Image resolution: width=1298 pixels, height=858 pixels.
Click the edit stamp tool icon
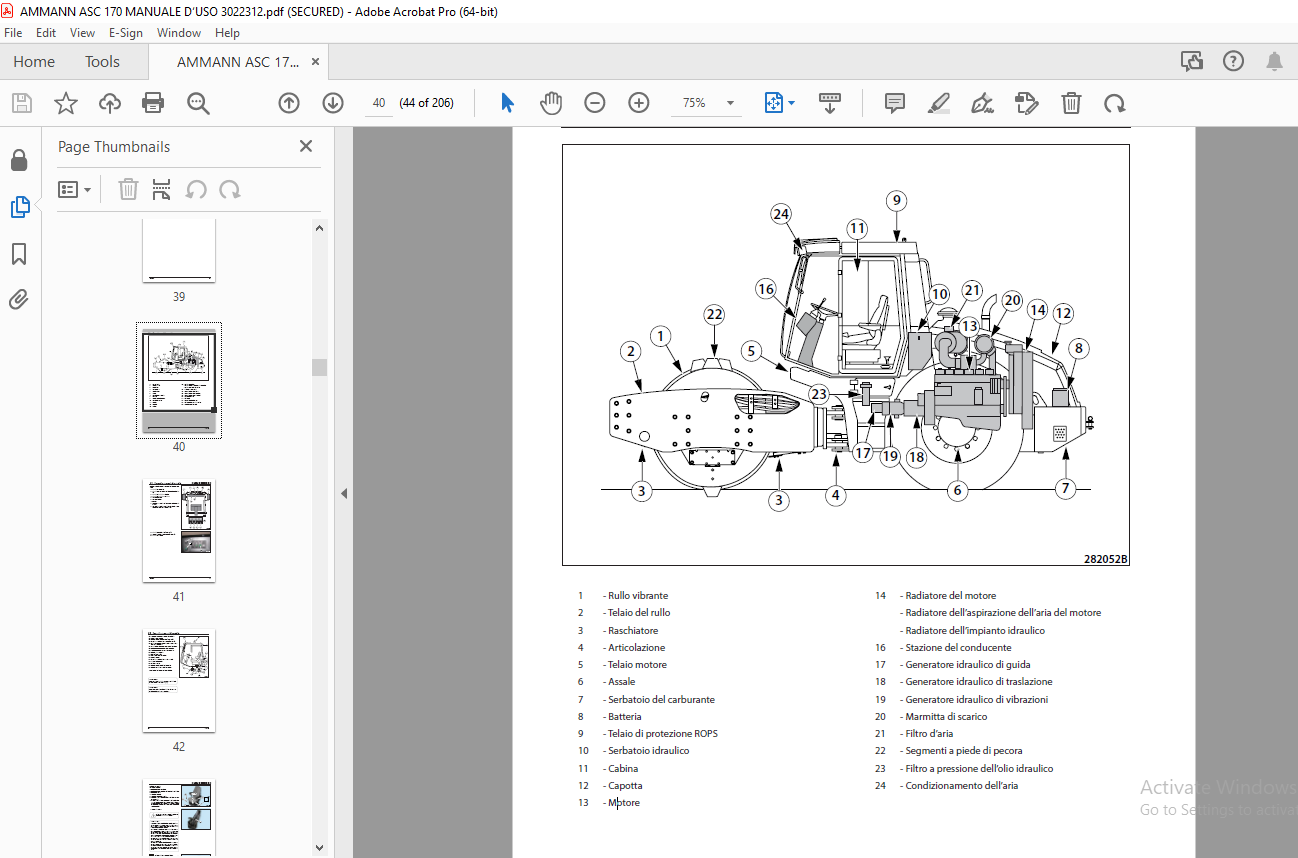pyautogui.click(x=1026, y=103)
